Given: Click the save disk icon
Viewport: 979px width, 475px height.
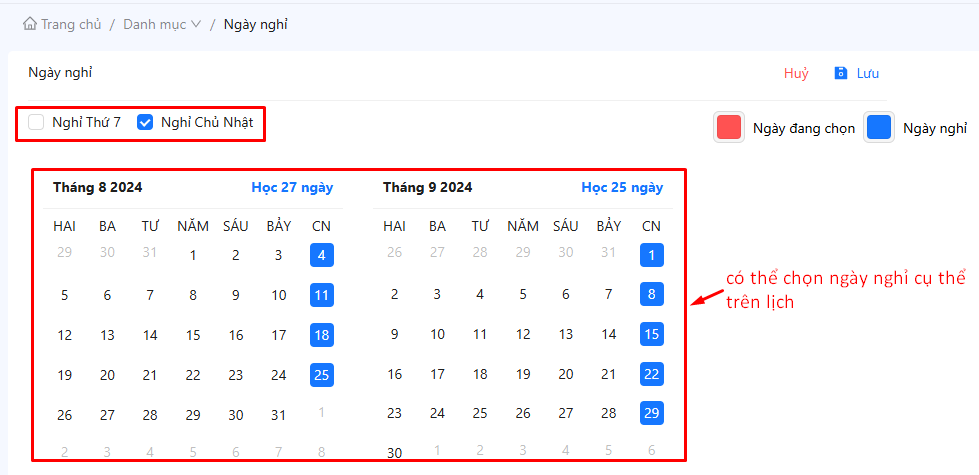Looking at the screenshot, I should (841, 73).
